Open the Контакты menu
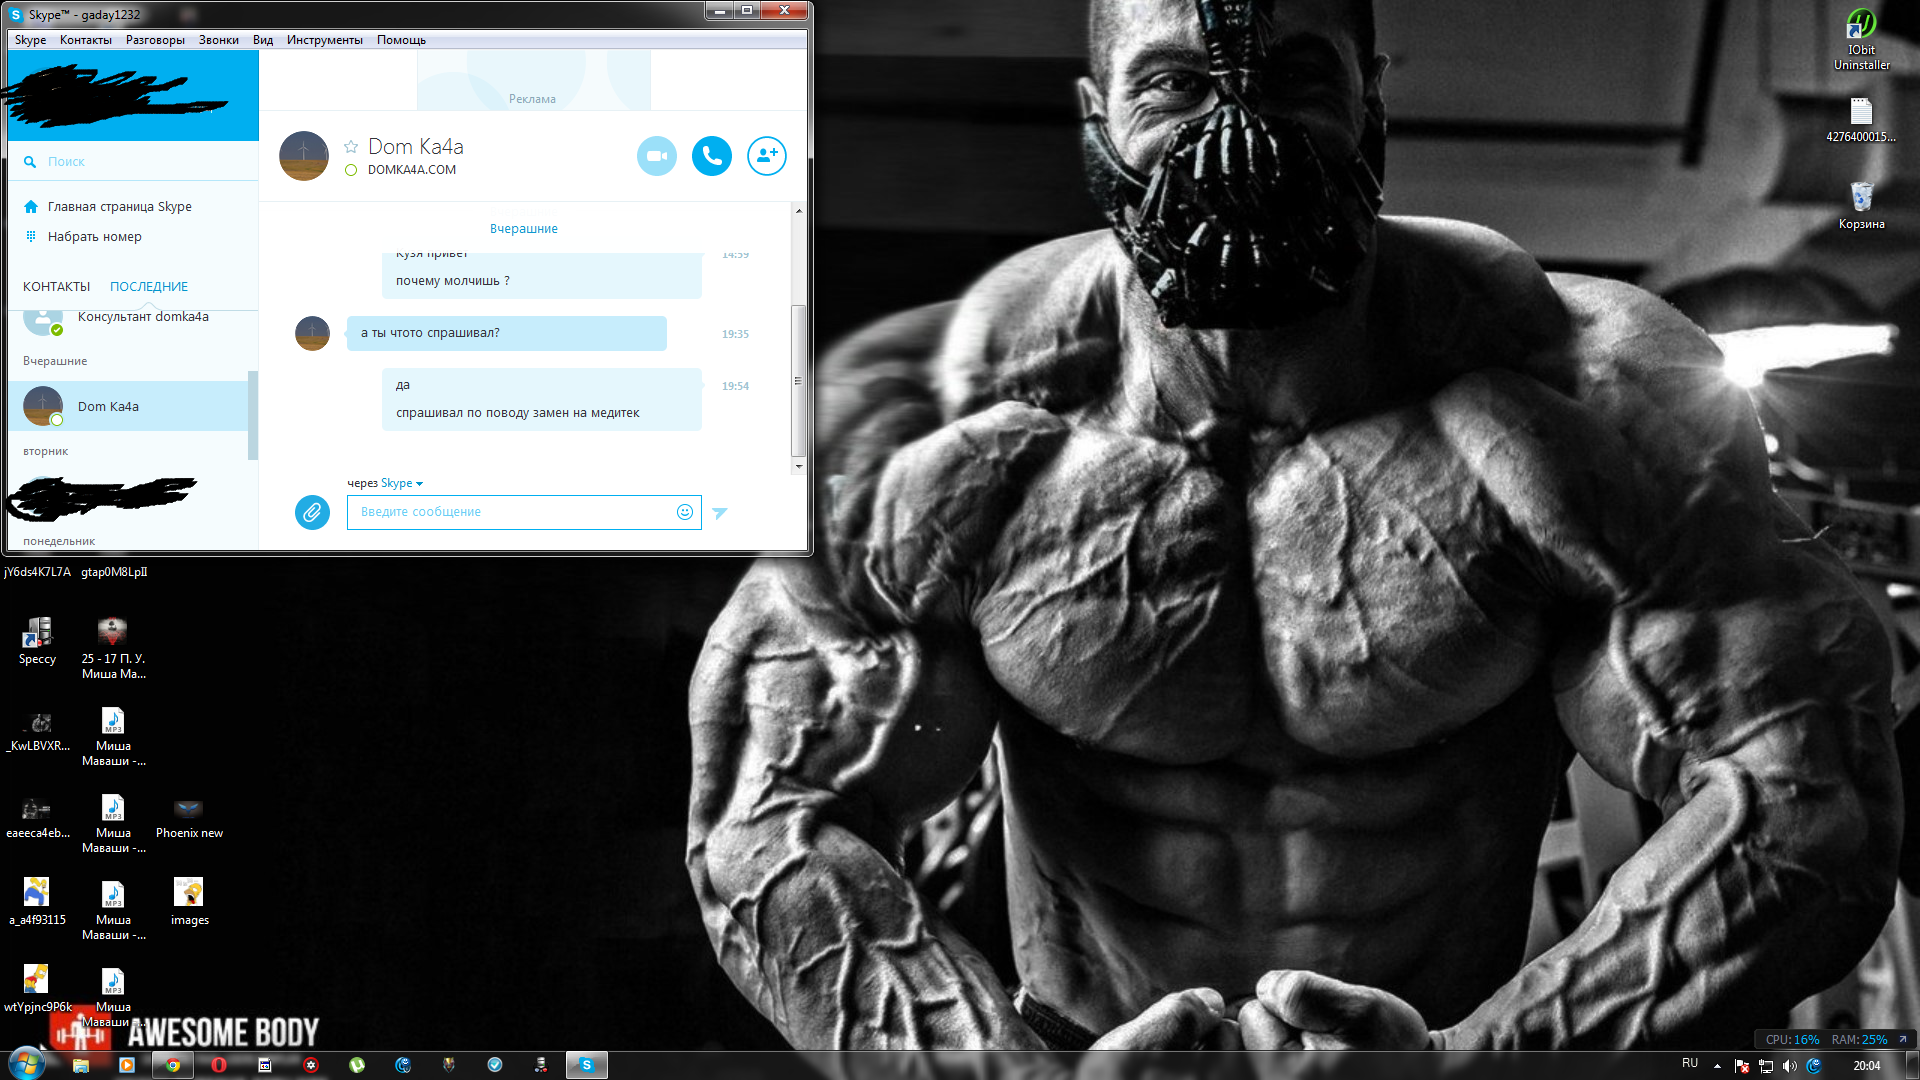The image size is (1920, 1080). click(x=85, y=40)
